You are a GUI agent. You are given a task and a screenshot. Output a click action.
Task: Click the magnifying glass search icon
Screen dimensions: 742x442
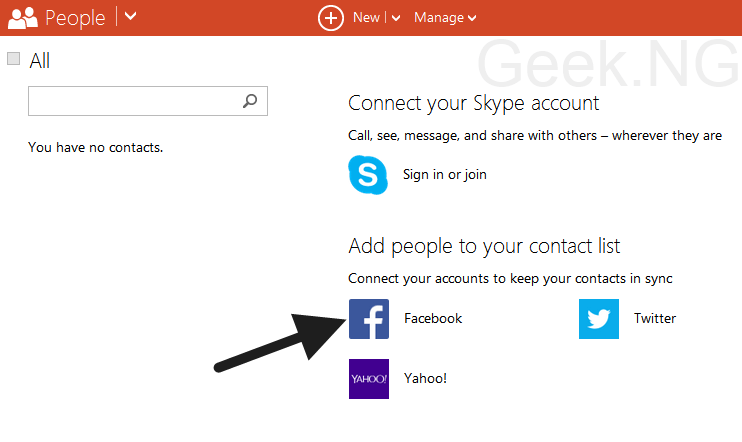coord(250,101)
